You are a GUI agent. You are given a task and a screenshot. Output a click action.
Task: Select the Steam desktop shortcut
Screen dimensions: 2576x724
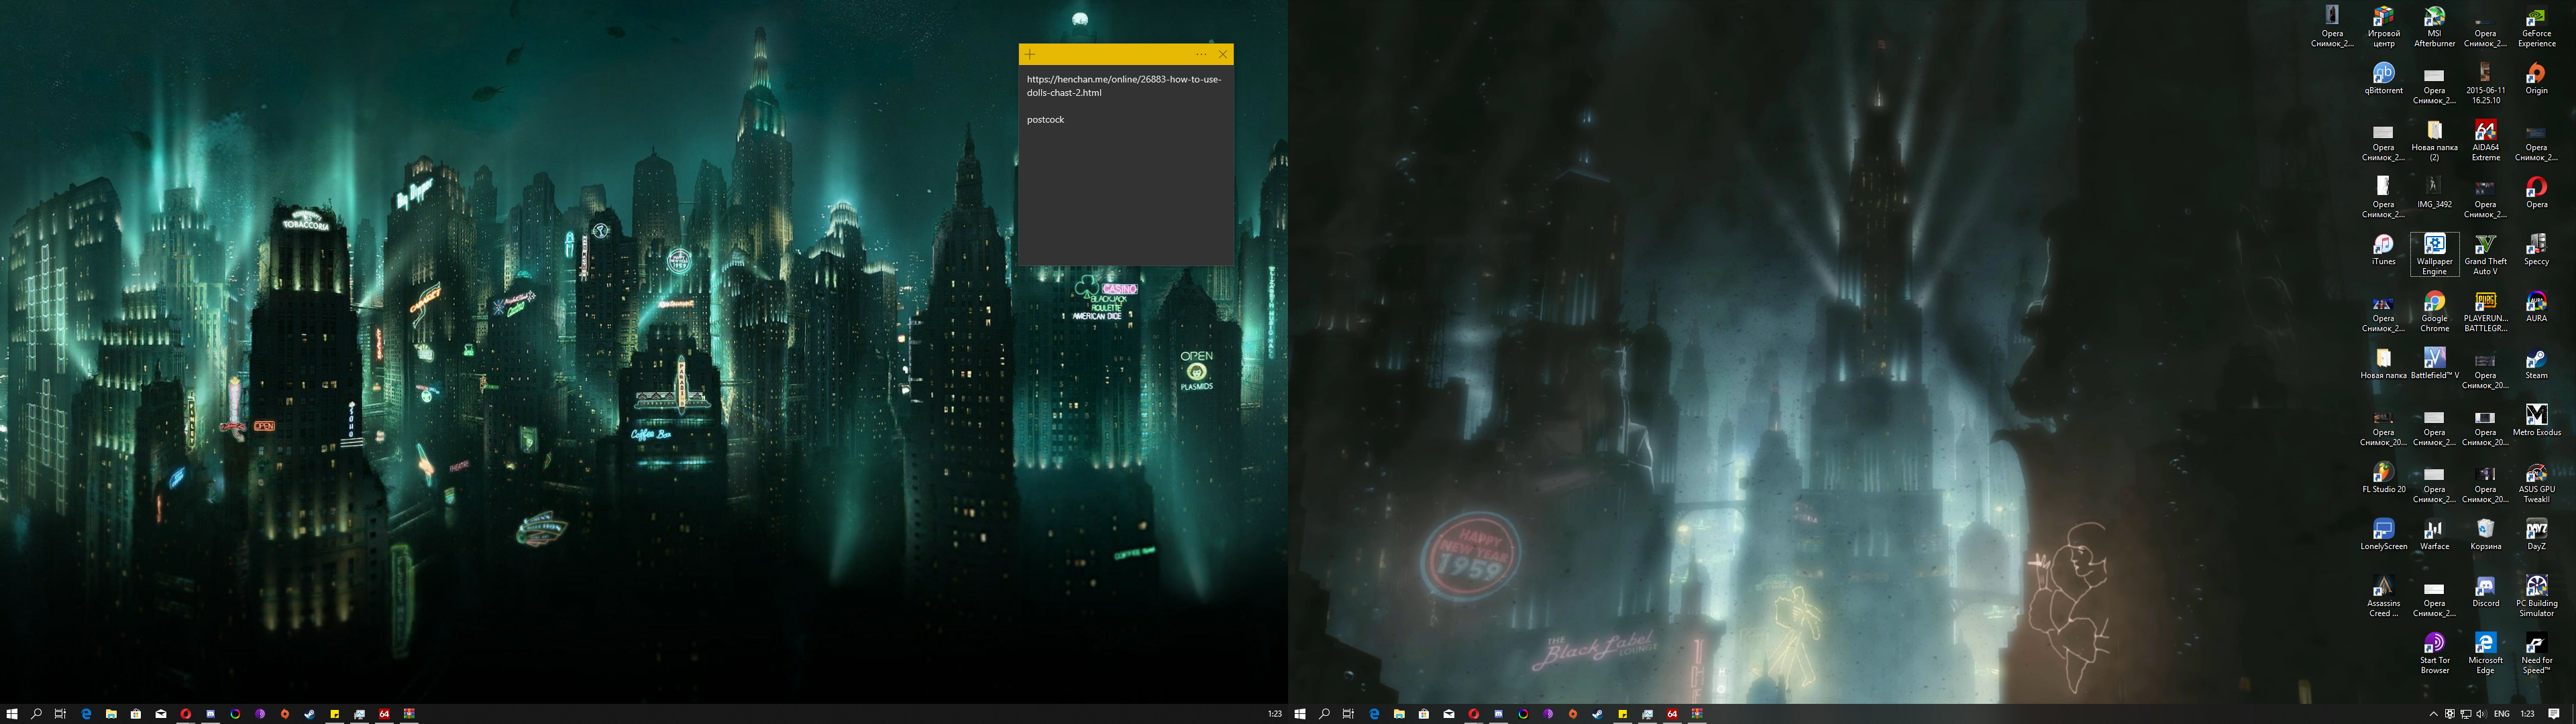point(2537,364)
